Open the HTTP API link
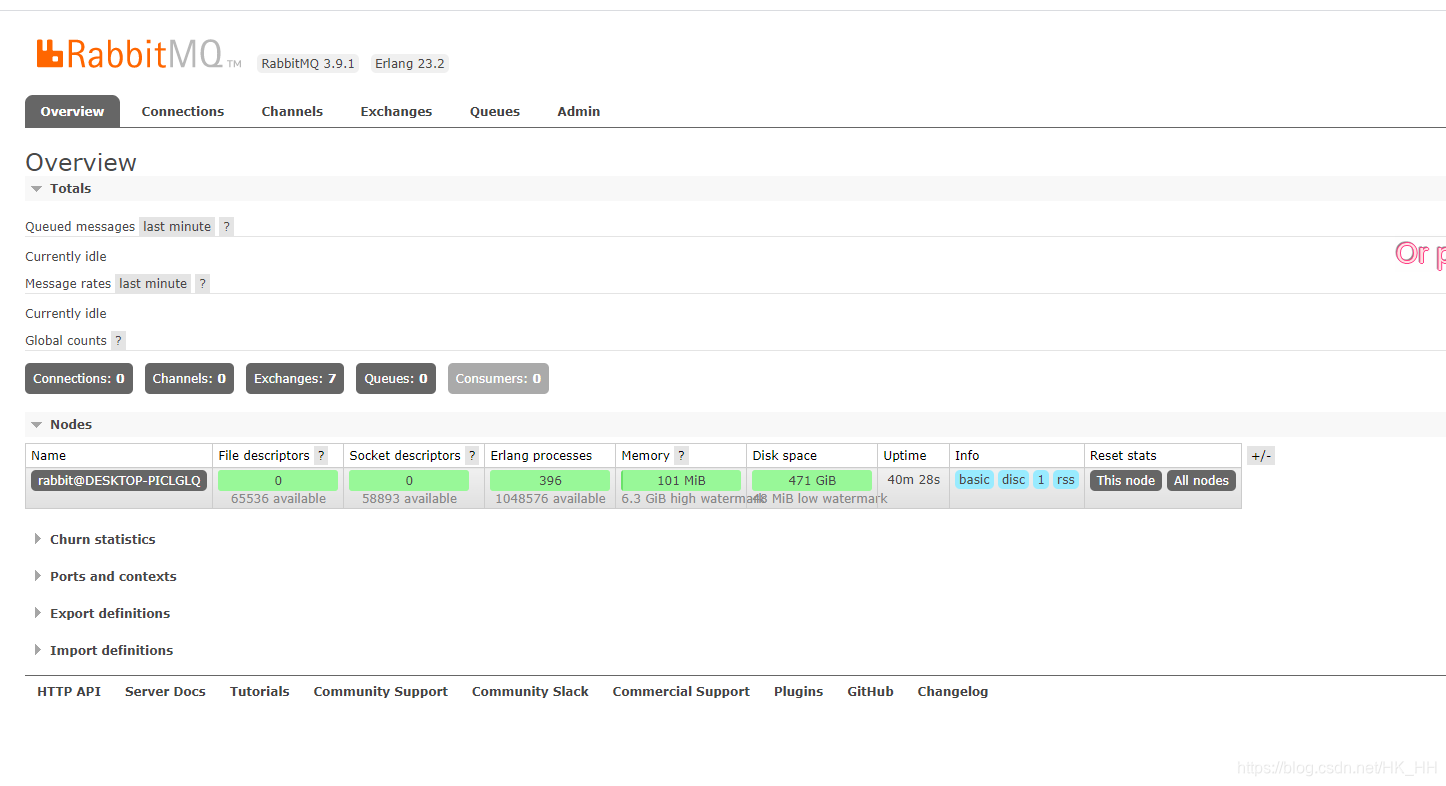 69,691
